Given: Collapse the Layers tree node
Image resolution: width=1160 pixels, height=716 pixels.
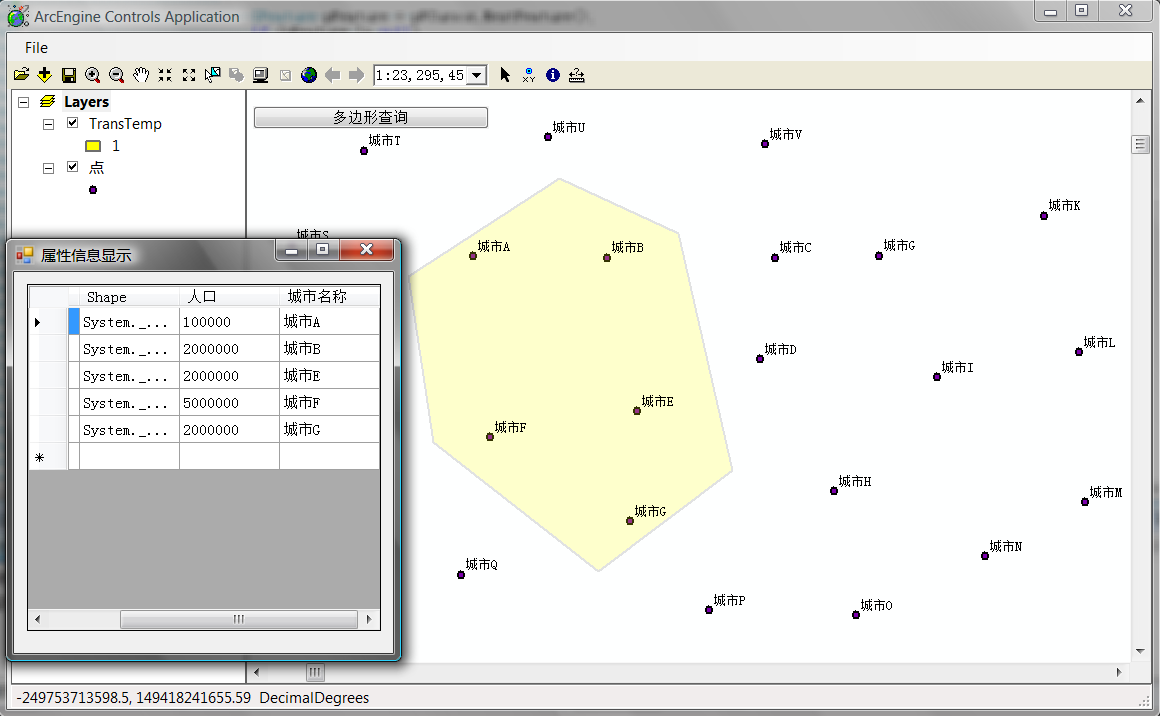Looking at the screenshot, I should click(x=24, y=101).
